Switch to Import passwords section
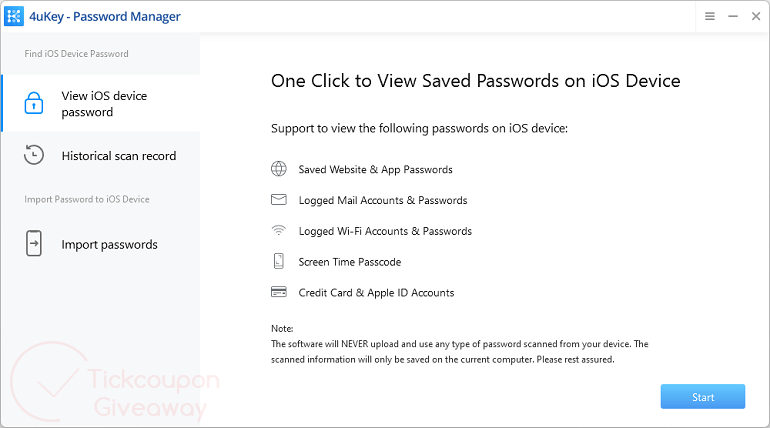This screenshot has width=770, height=428. pos(109,245)
